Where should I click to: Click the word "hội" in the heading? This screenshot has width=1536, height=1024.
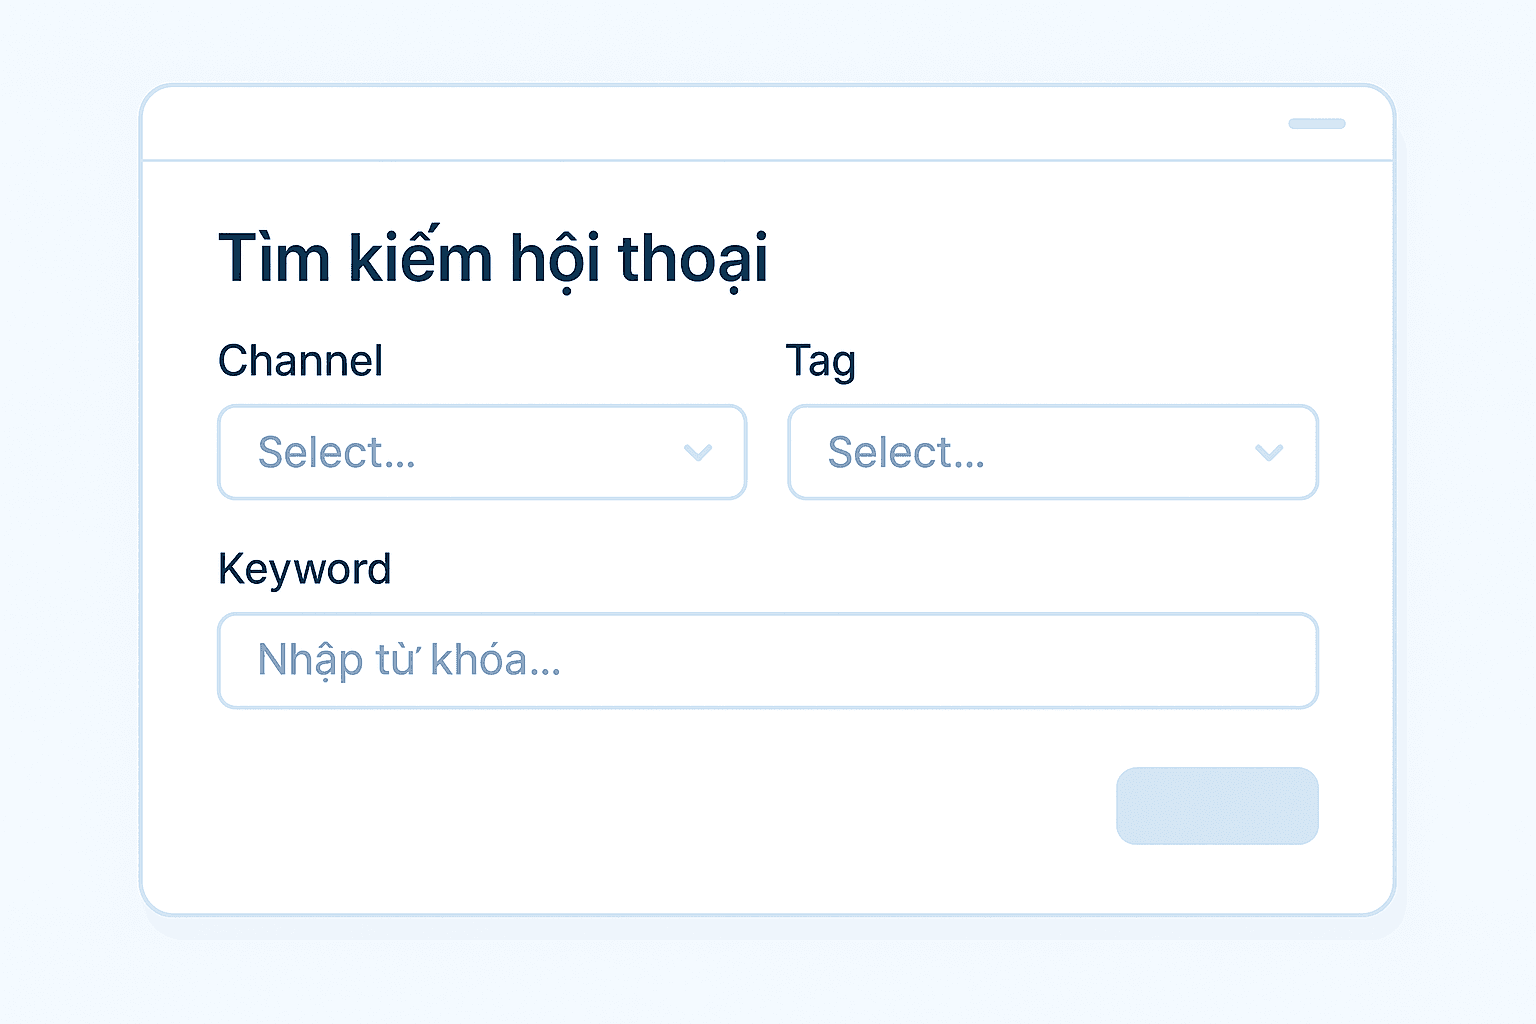[x=555, y=259]
